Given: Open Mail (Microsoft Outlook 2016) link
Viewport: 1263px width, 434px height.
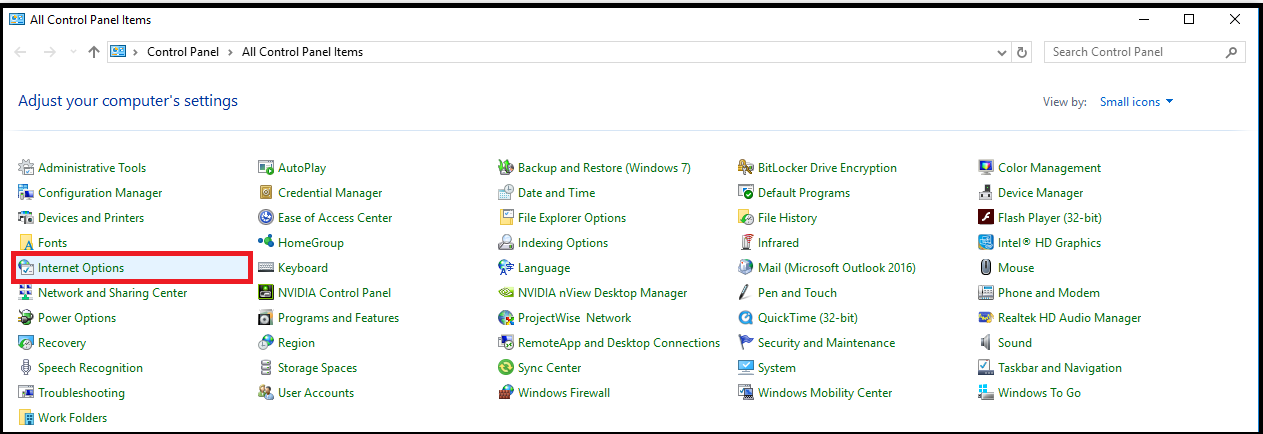Looking at the screenshot, I should click(837, 268).
